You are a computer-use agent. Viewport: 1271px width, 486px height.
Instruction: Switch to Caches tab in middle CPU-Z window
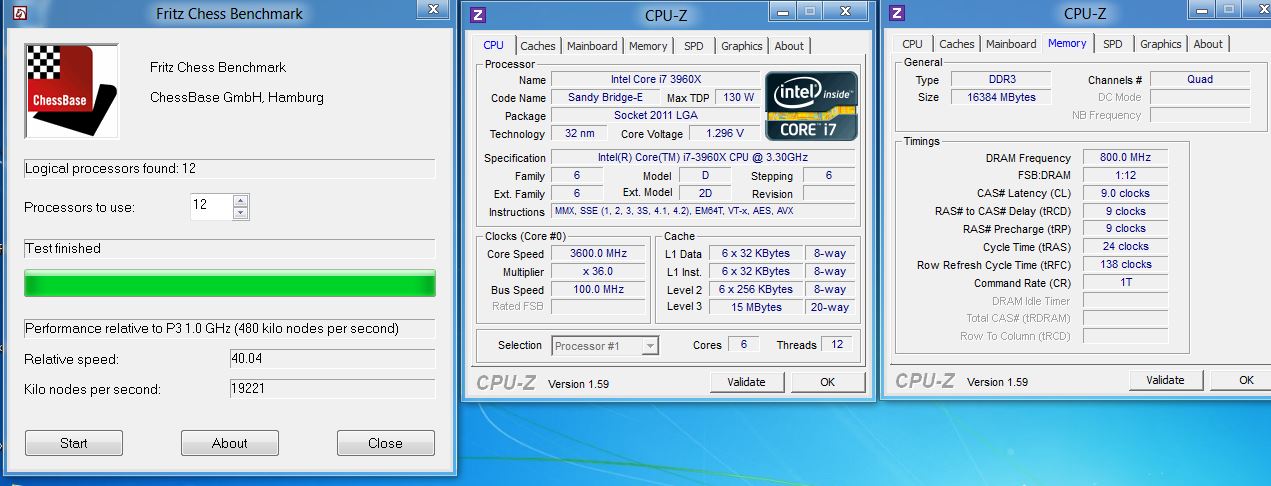pos(537,46)
